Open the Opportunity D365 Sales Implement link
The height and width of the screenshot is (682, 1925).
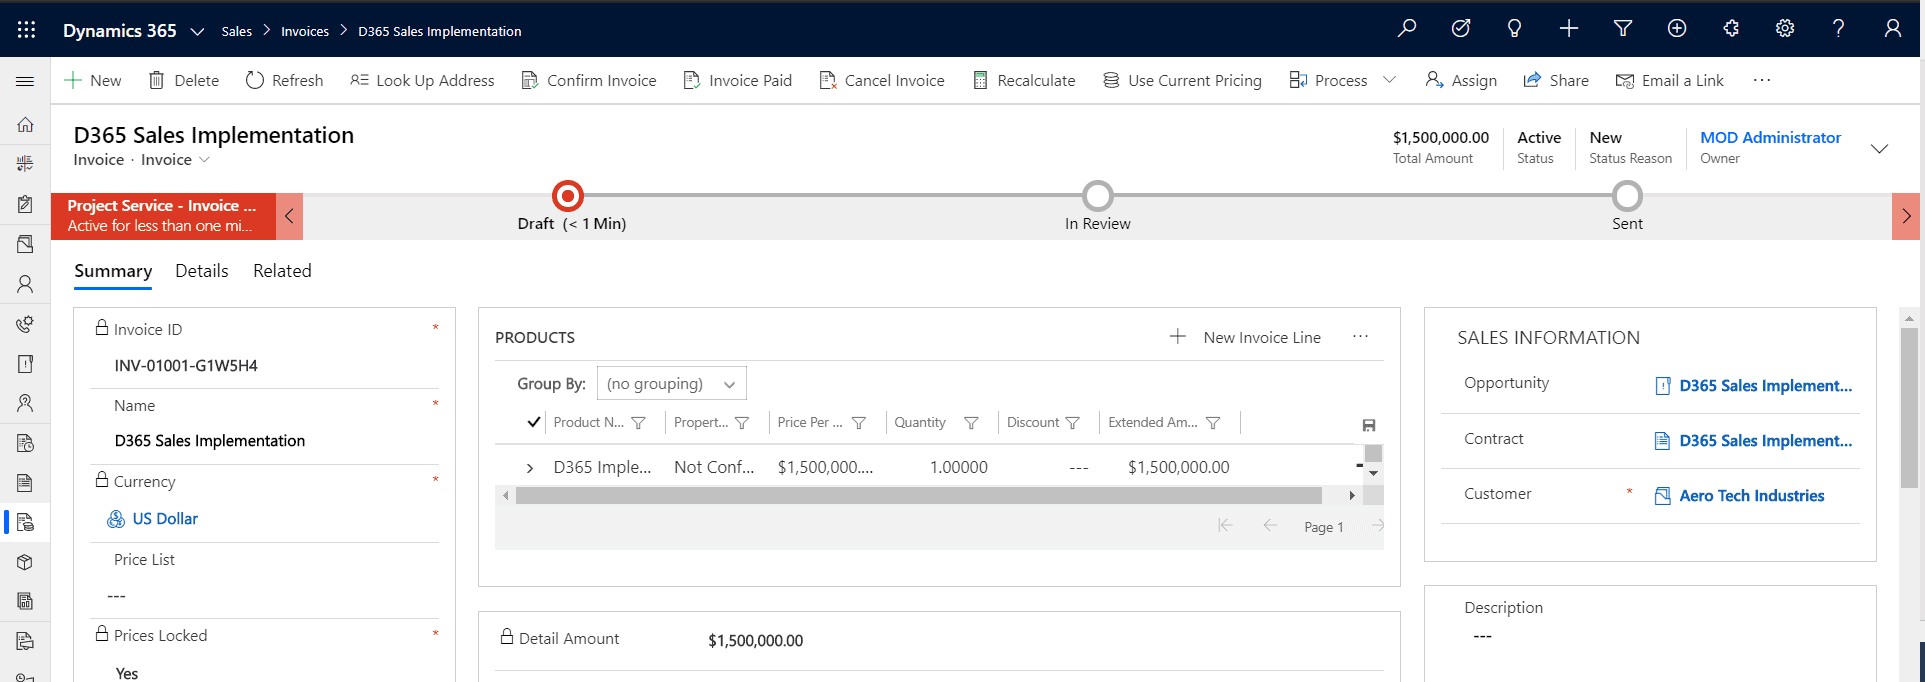point(1765,386)
